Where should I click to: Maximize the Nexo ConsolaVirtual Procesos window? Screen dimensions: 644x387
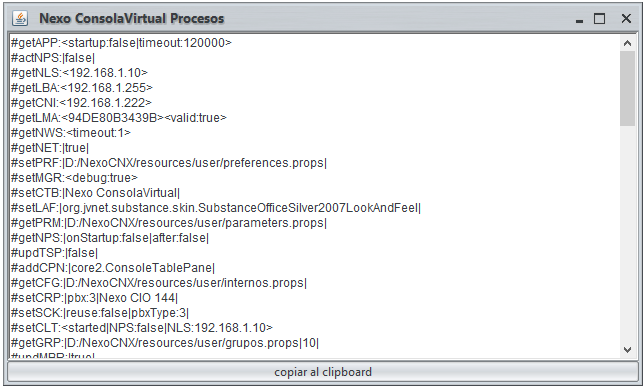click(600, 18)
